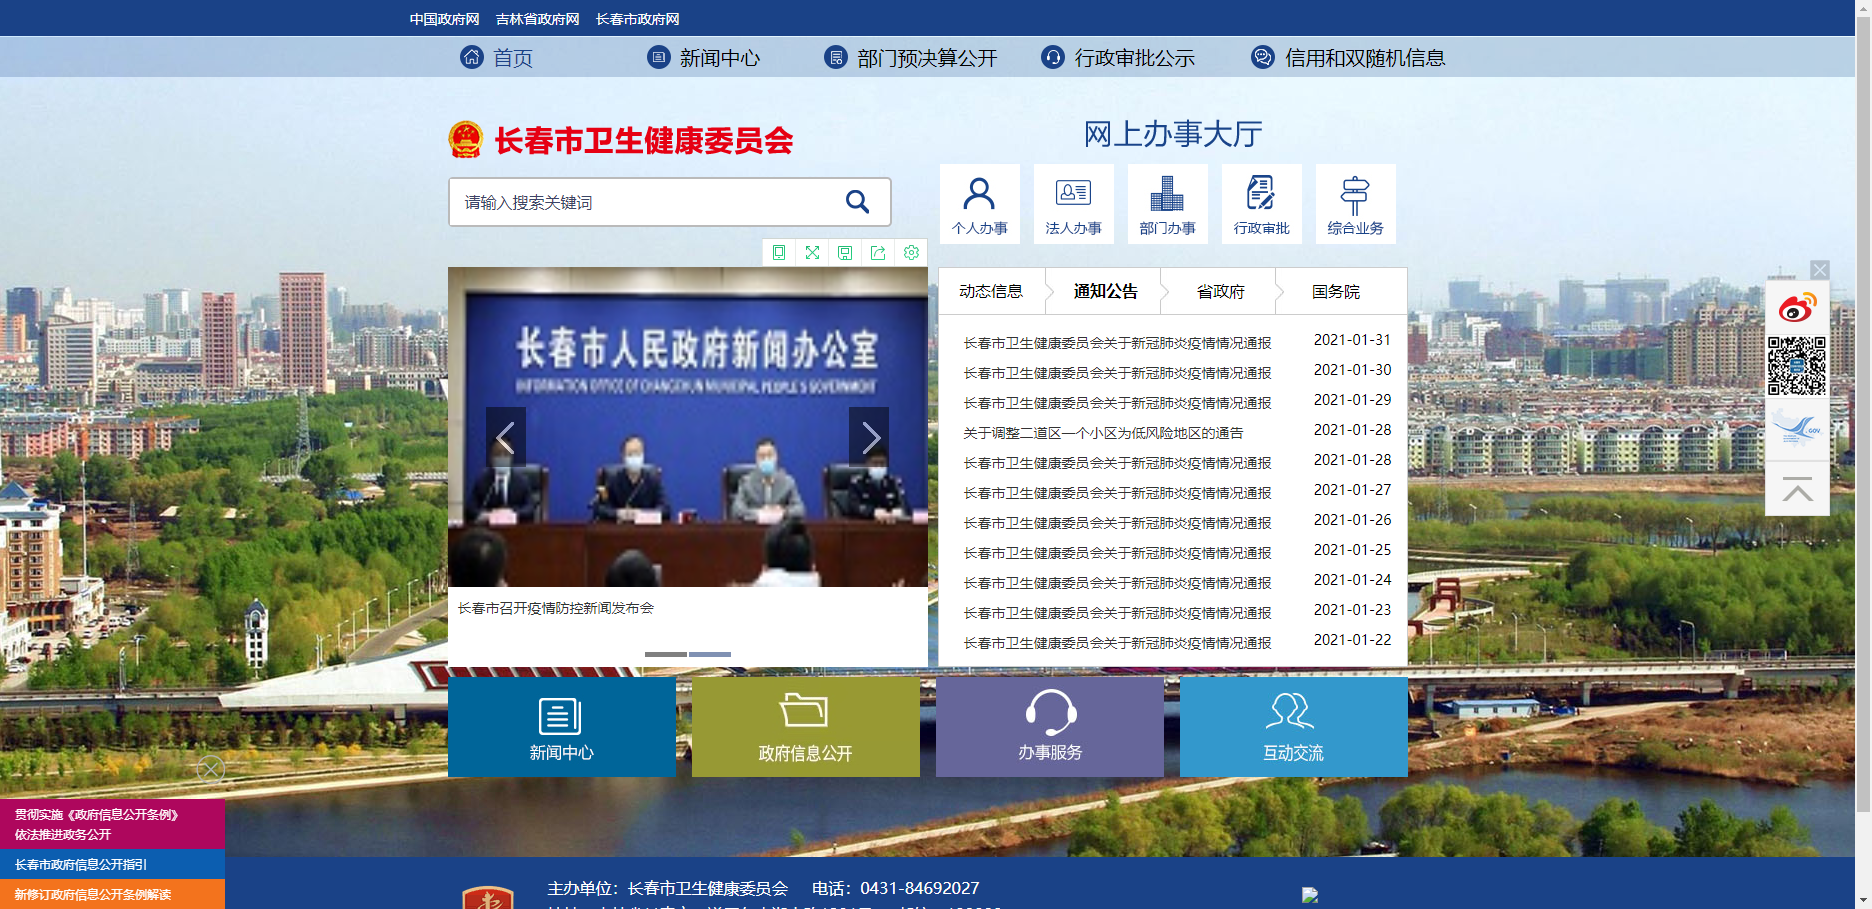The image size is (1872, 909).
Task: Select the 法人办事 legal-entity services icon
Action: coord(1073,203)
